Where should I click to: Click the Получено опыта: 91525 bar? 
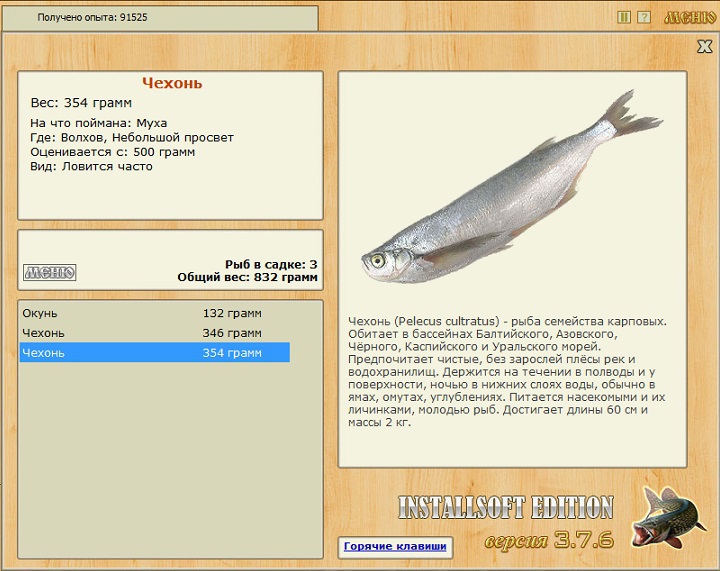(x=160, y=18)
